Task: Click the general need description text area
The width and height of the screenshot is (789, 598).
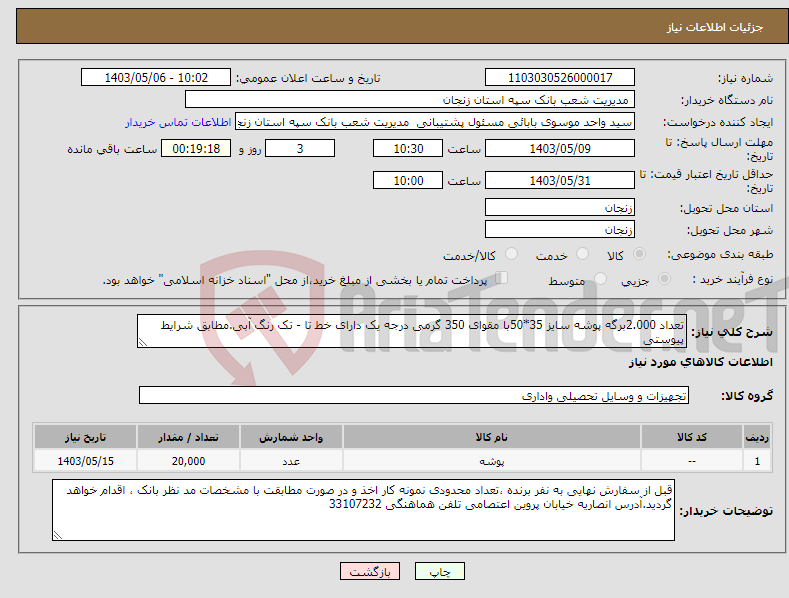Action: 412,331
